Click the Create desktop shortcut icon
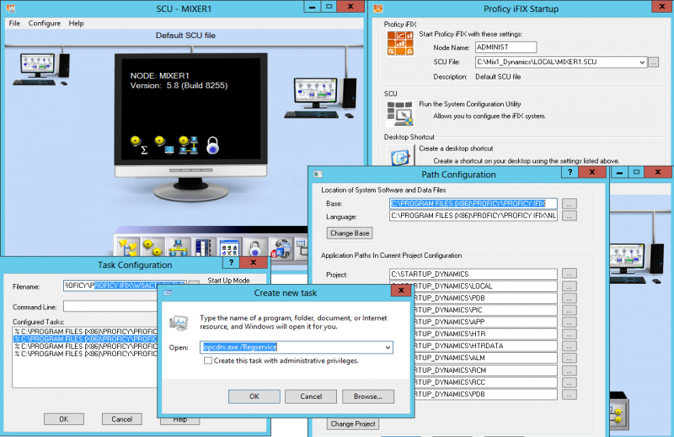This screenshot has height=437, width=674. (x=400, y=157)
